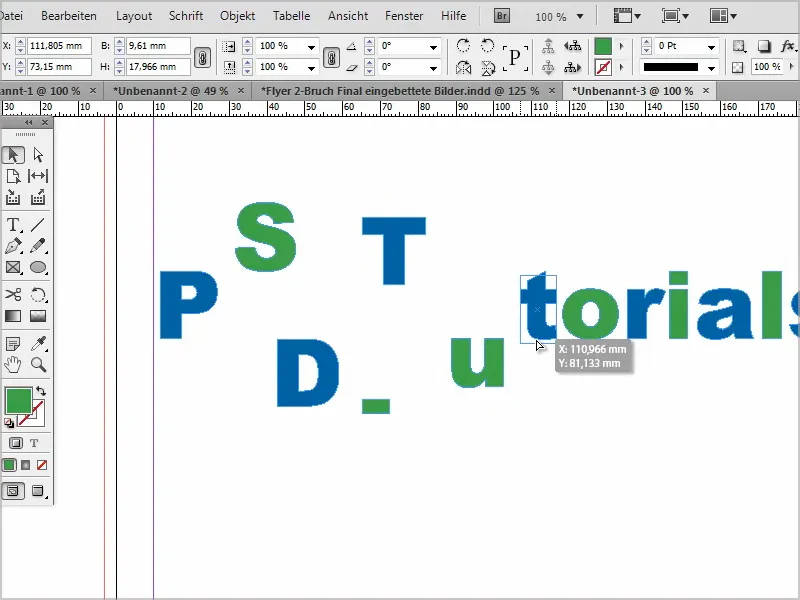Open the Bearbeiten menu
Image resolution: width=800 pixels, height=600 pixels.
coord(69,16)
